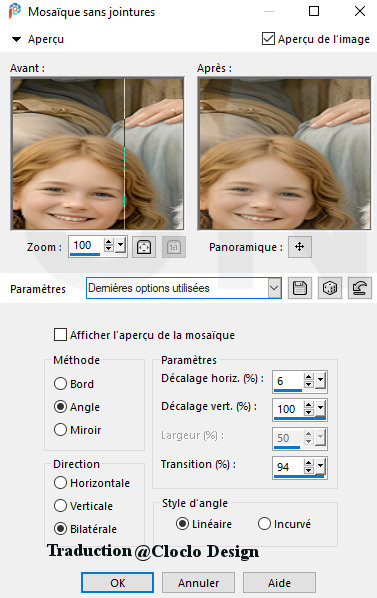Click the blue bar under Zoom value
377x598 pixels.
85,254
